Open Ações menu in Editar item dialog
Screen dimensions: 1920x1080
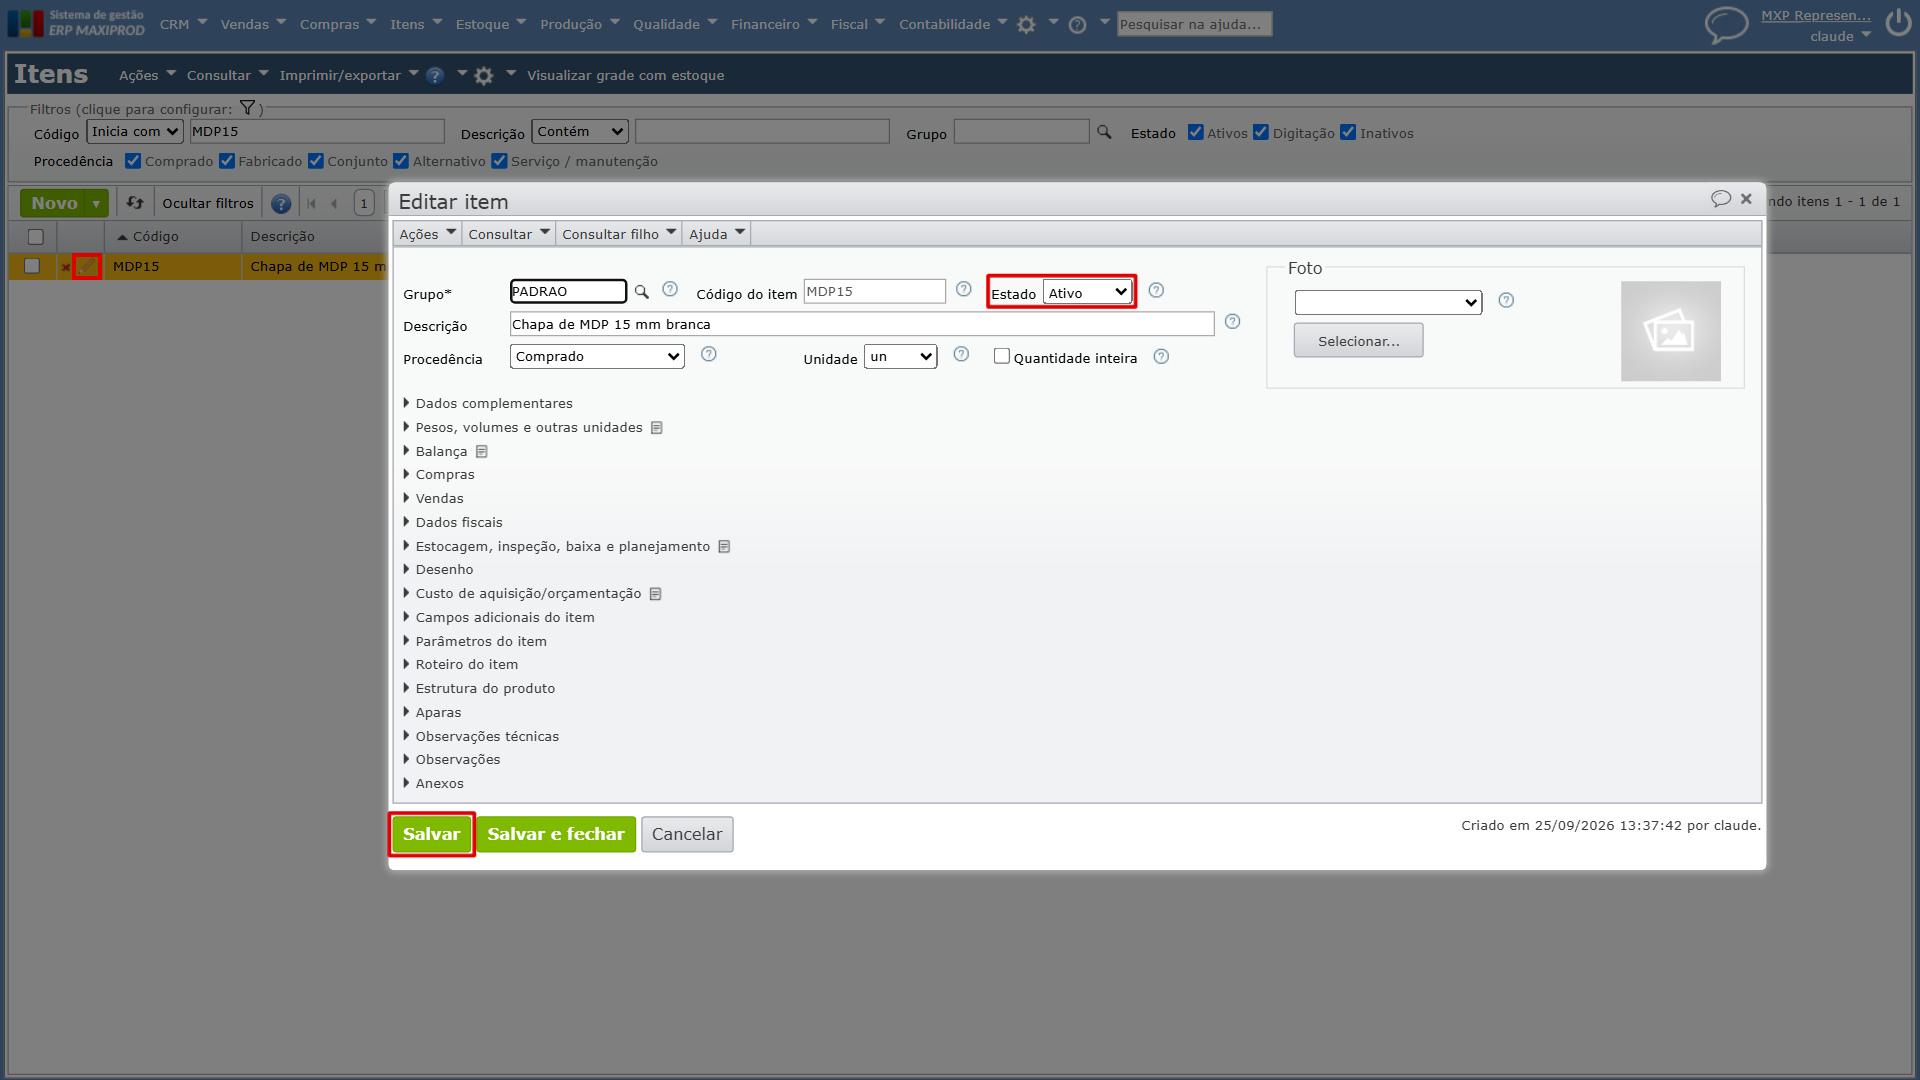(427, 234)
